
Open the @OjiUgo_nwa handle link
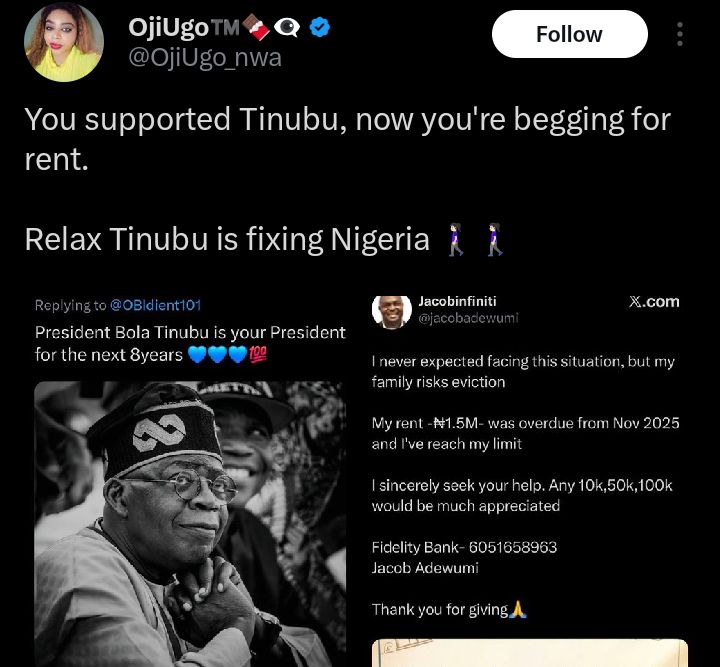(205, 58)
